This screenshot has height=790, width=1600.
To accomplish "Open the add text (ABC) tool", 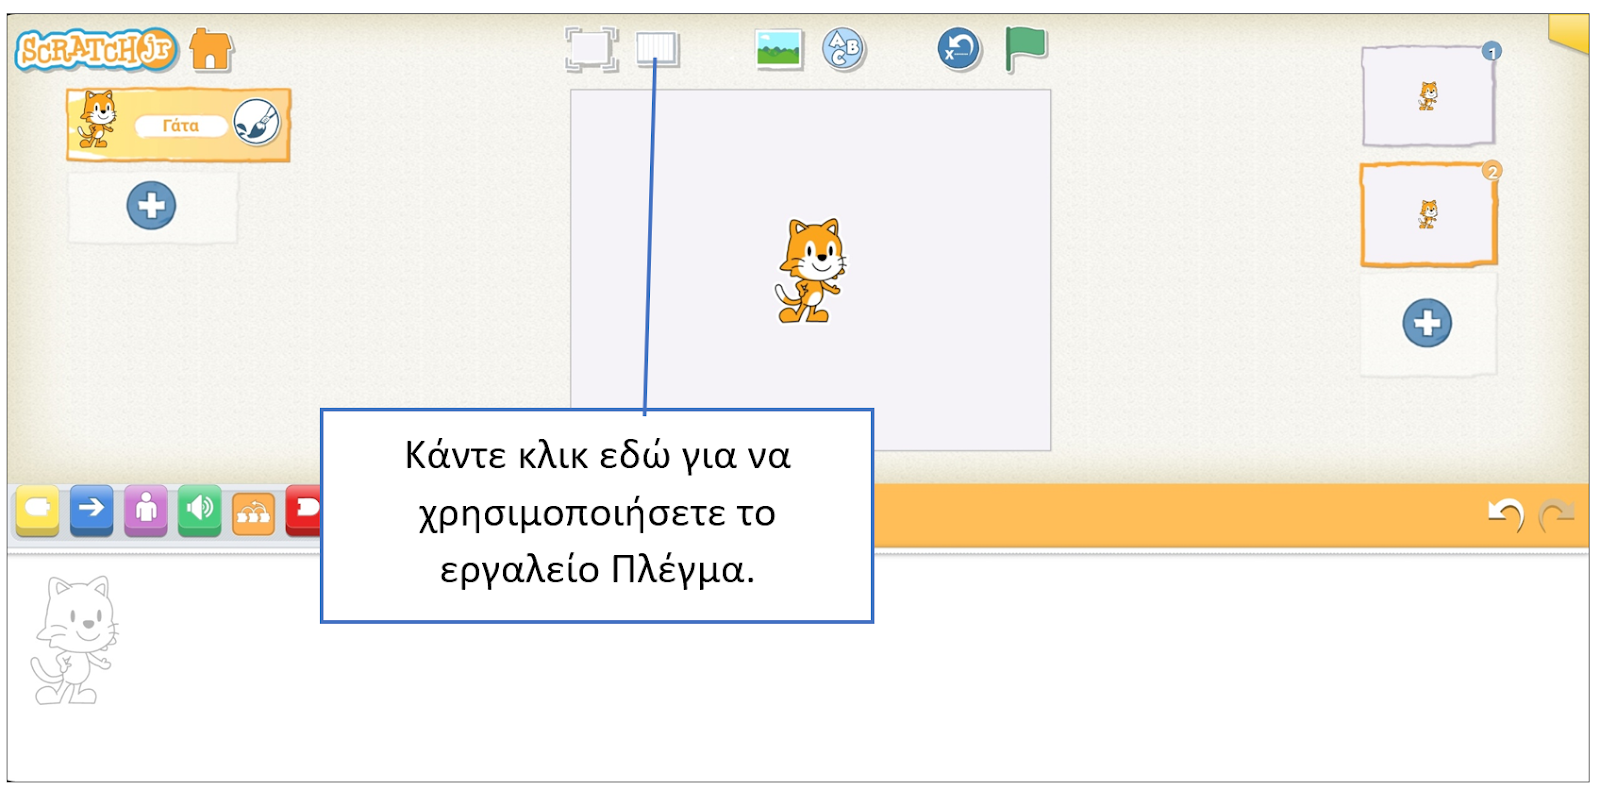I will pos(844,49).
